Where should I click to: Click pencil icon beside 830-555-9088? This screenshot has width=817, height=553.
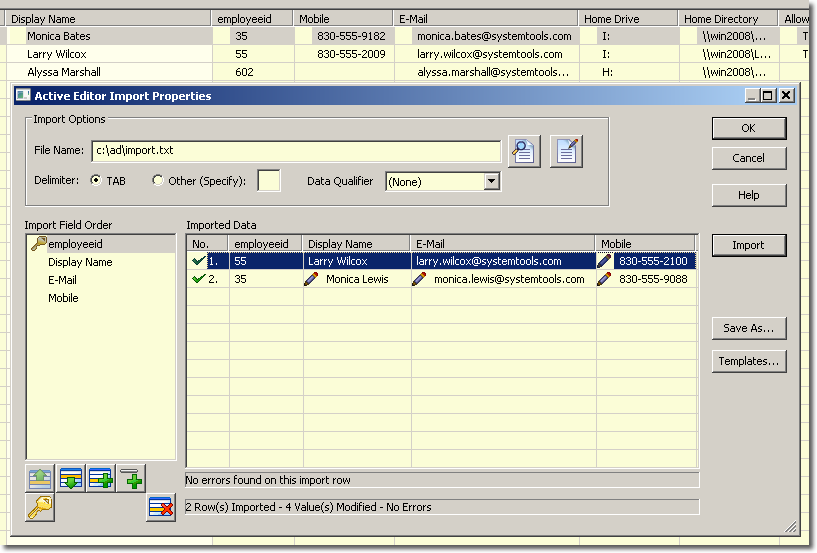[x=604, y=279]
